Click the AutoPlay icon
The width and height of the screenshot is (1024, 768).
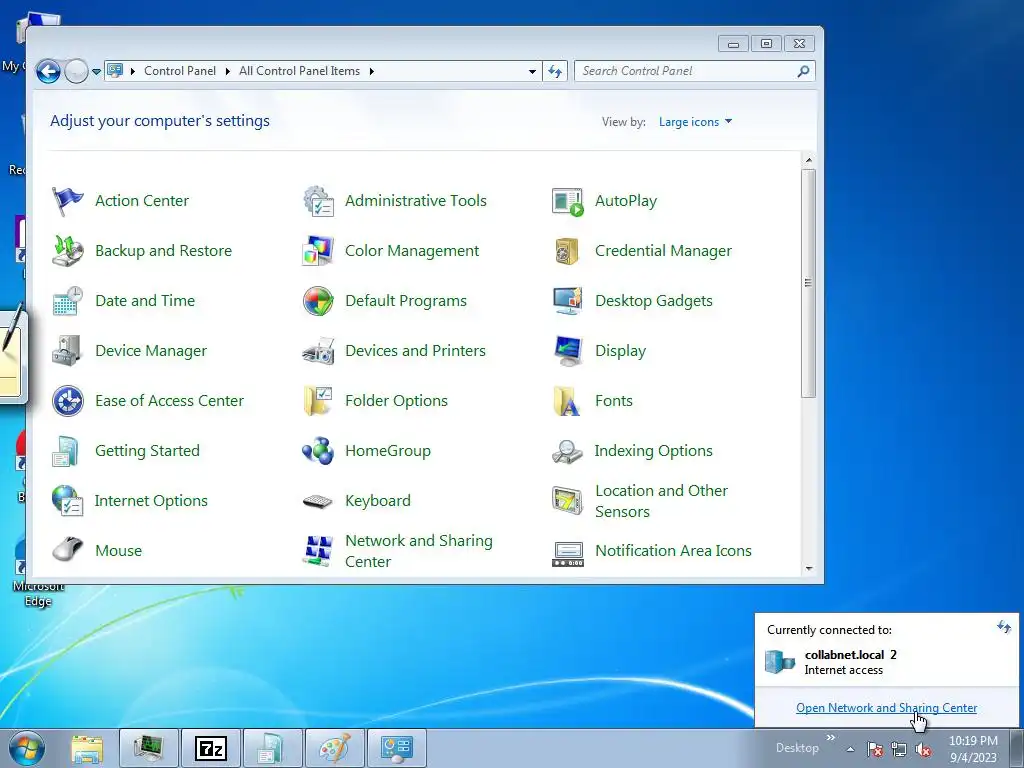pos(568,201)
